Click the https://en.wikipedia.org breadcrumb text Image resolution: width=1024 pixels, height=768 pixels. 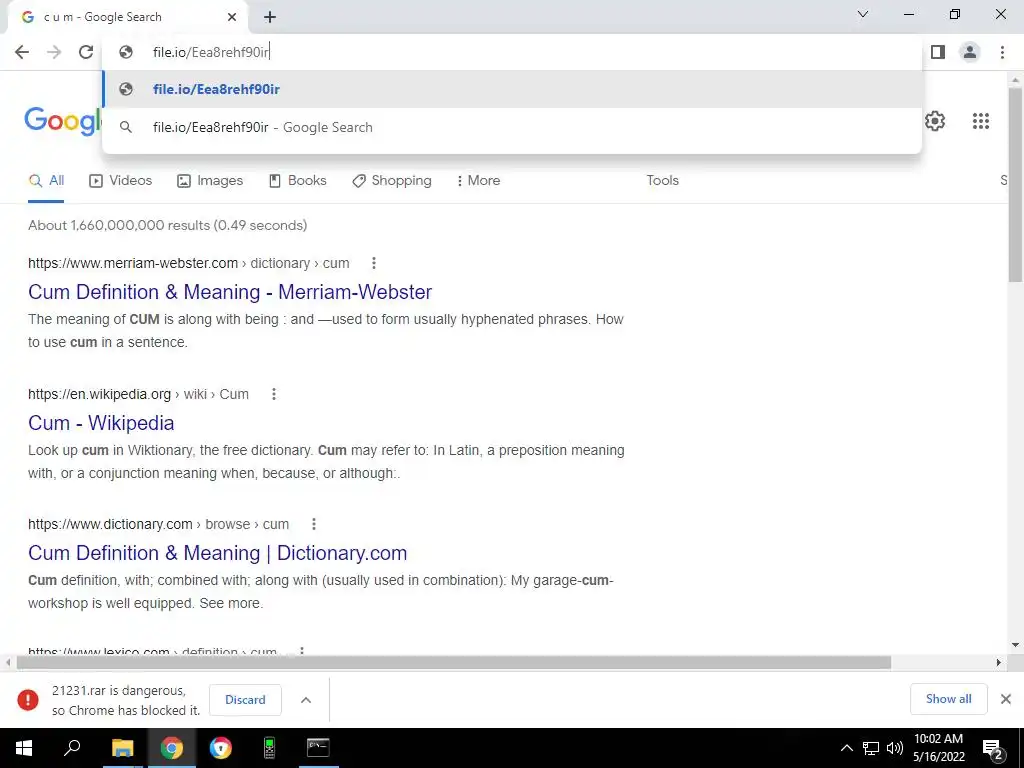[99, 394]
